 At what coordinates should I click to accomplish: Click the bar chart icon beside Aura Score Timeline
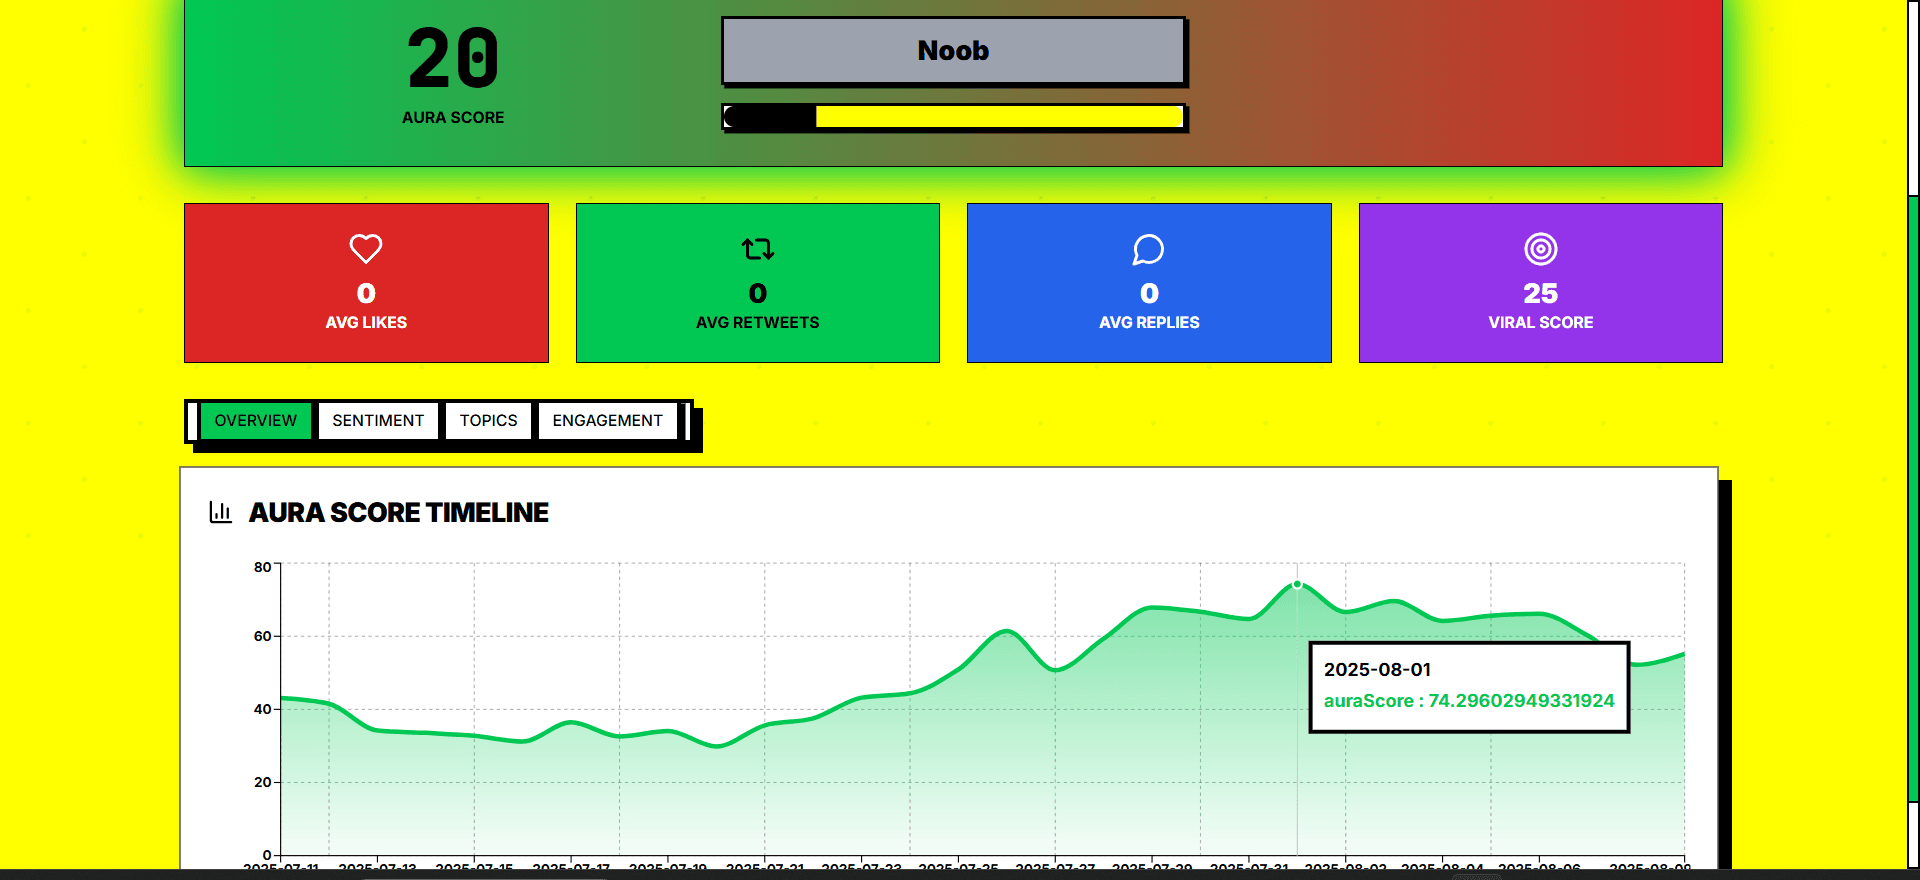pos(220,512)
